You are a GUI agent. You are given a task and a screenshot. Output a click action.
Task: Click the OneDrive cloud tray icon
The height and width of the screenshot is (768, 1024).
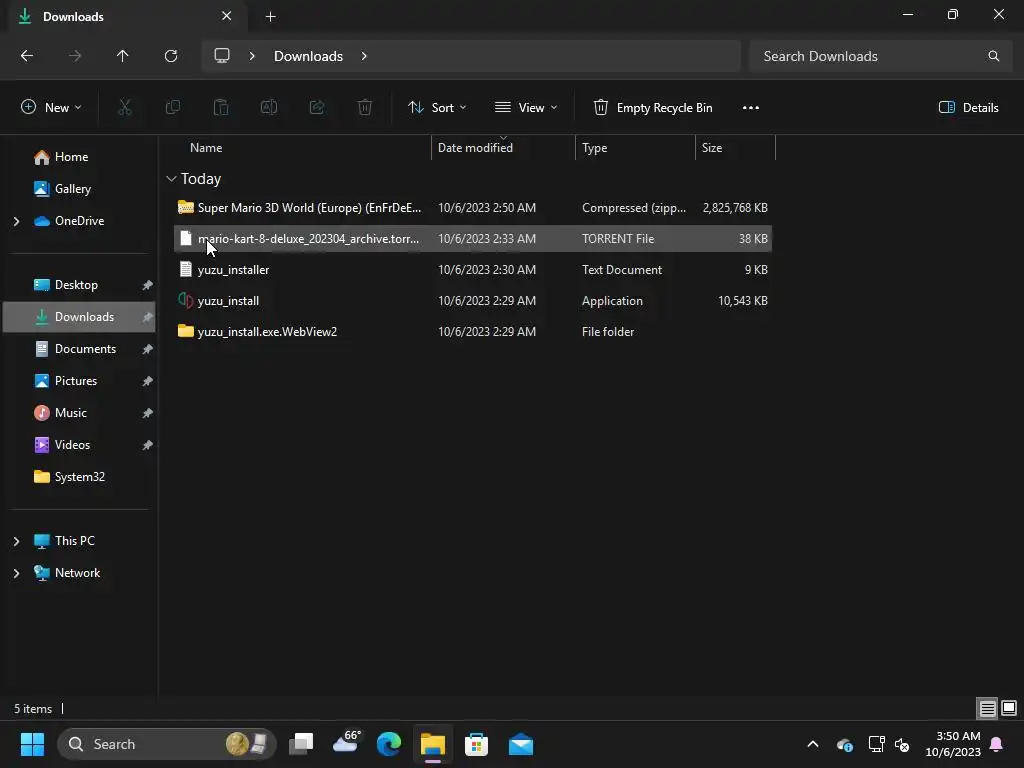tap(844, 744)
